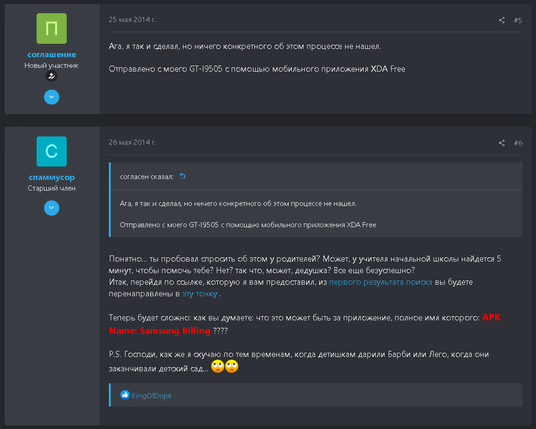Click the согласен сказал quote header
Viewport: 536px width, 429px height.
(x=146, y=177)
